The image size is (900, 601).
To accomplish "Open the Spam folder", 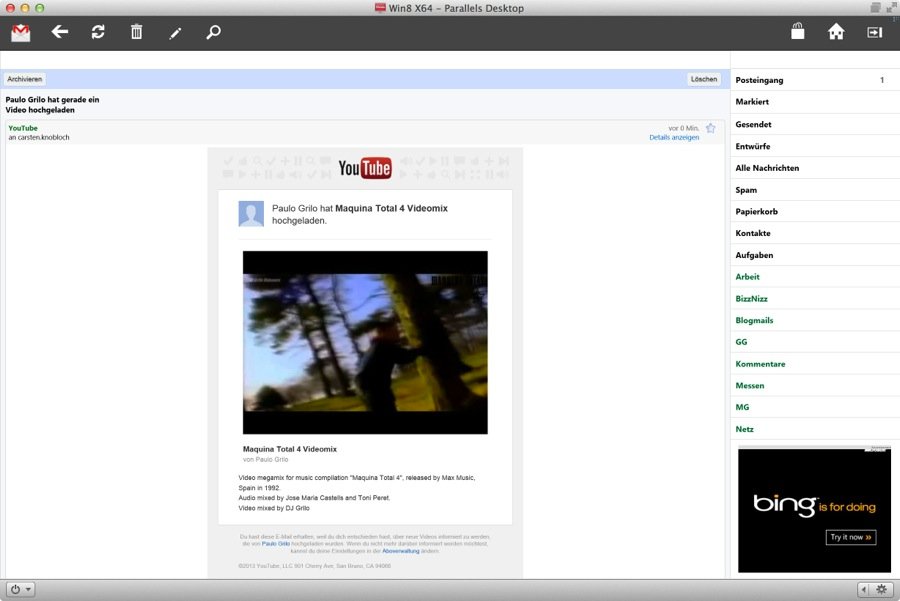I will point(815,189).
